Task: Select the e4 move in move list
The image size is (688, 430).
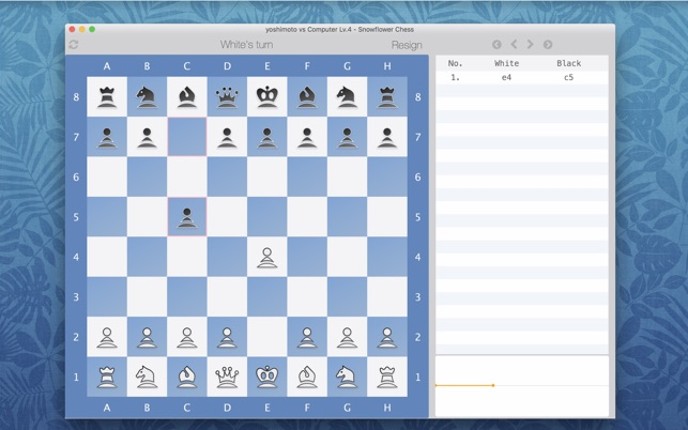Action: 506,77
